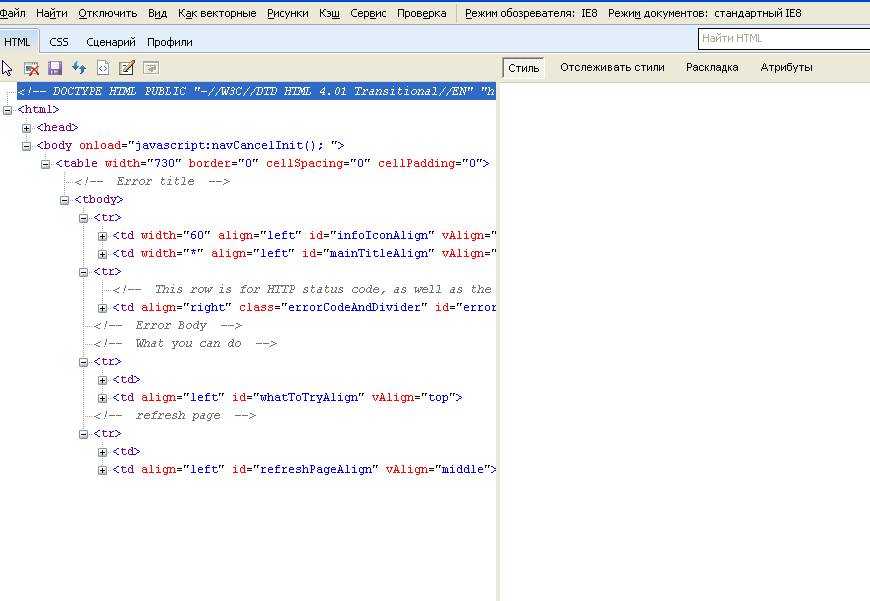
Task: Open the Рисунки menu
Action: (287, 13)
